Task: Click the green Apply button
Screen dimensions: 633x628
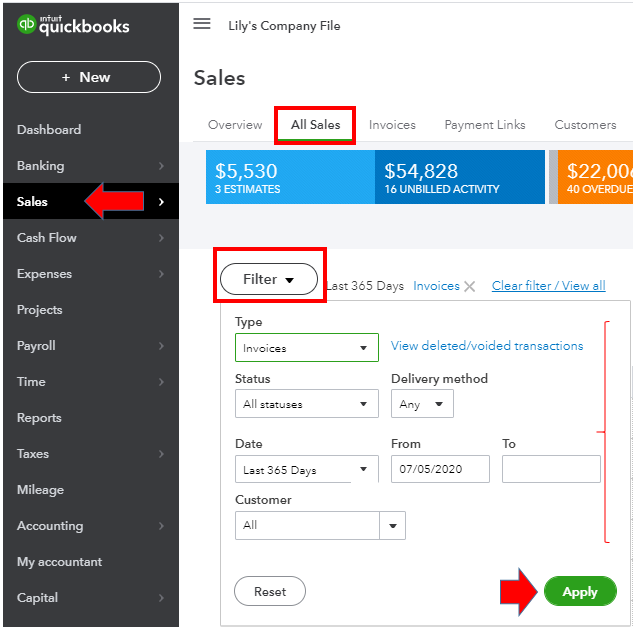Action: [x=580, y=591]
